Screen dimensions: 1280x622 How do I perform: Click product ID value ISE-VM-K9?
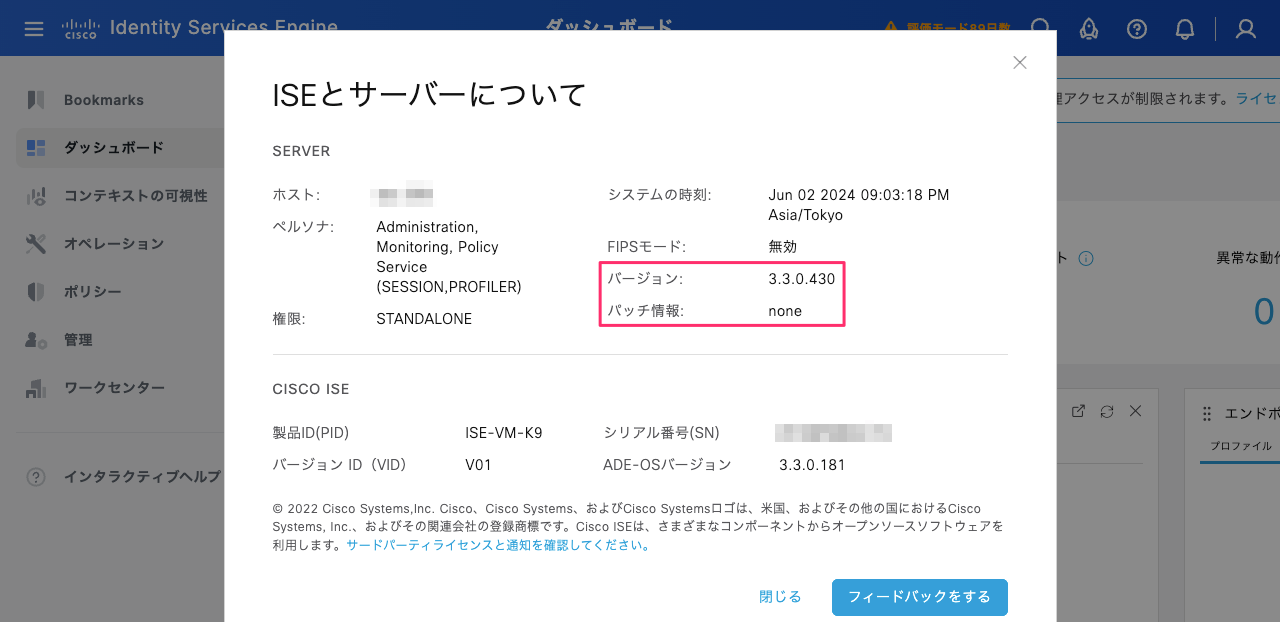[504, 433]
